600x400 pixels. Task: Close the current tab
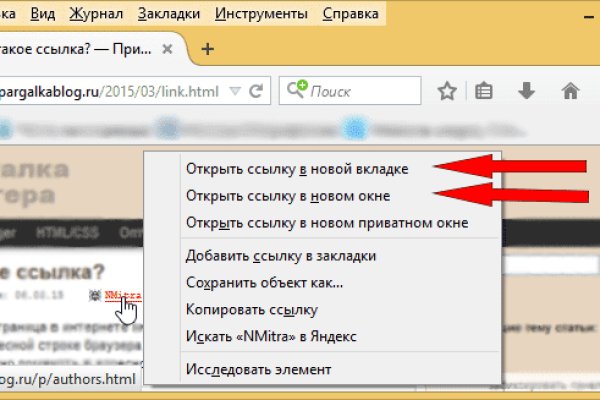point(170,48)
